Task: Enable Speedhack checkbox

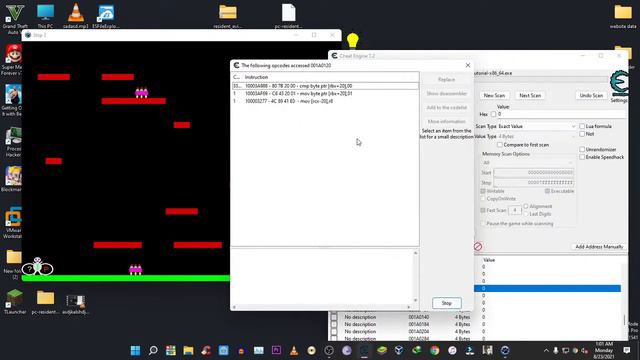Action: [582, 157]
